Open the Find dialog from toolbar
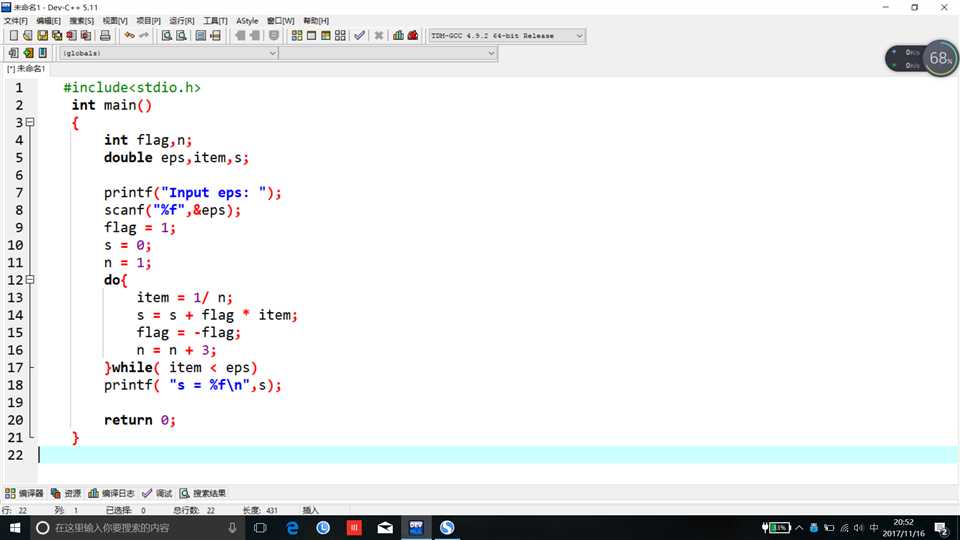This screenshot has width=960, height=540. pos(167,36)
